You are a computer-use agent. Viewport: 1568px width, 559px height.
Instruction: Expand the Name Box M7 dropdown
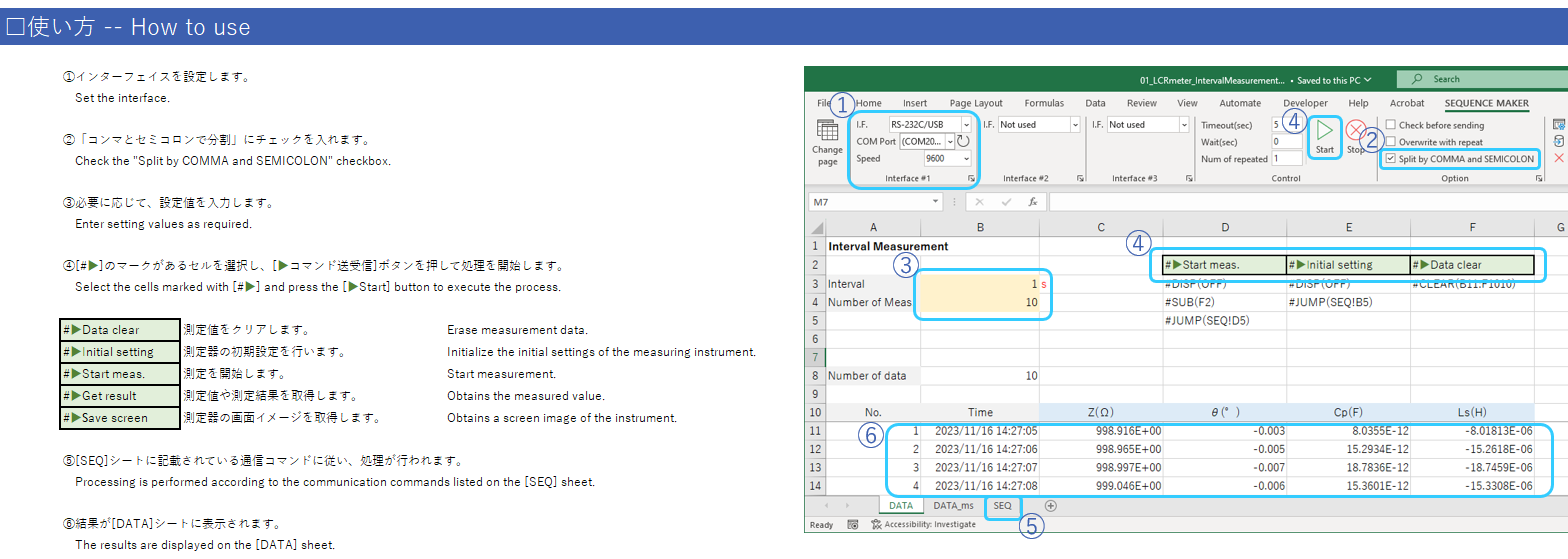pos(936,202)
